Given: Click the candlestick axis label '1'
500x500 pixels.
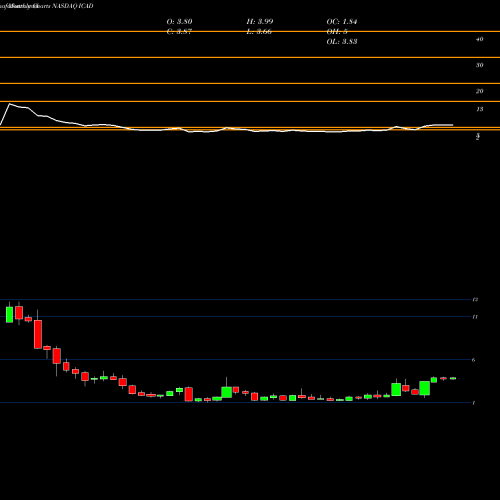Looking at the screenshot, I should coord(474,403).
